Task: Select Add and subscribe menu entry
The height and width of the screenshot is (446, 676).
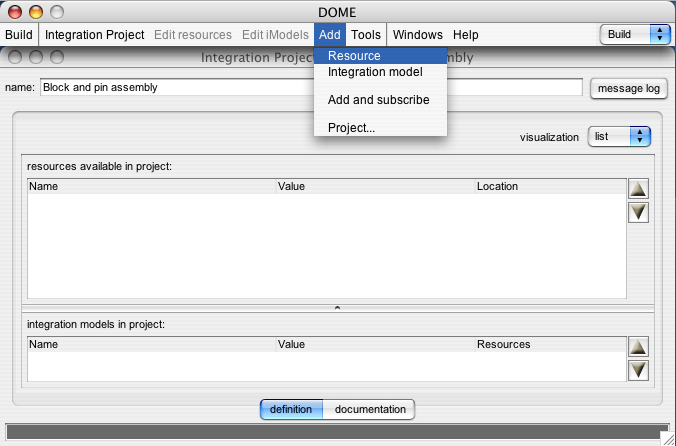Action: 380,100
